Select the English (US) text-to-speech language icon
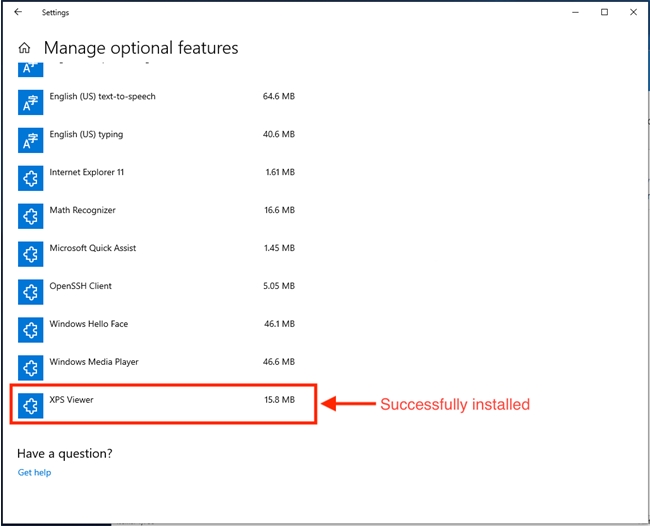Screen dimensions: 650x526 (x=30, y=102)
